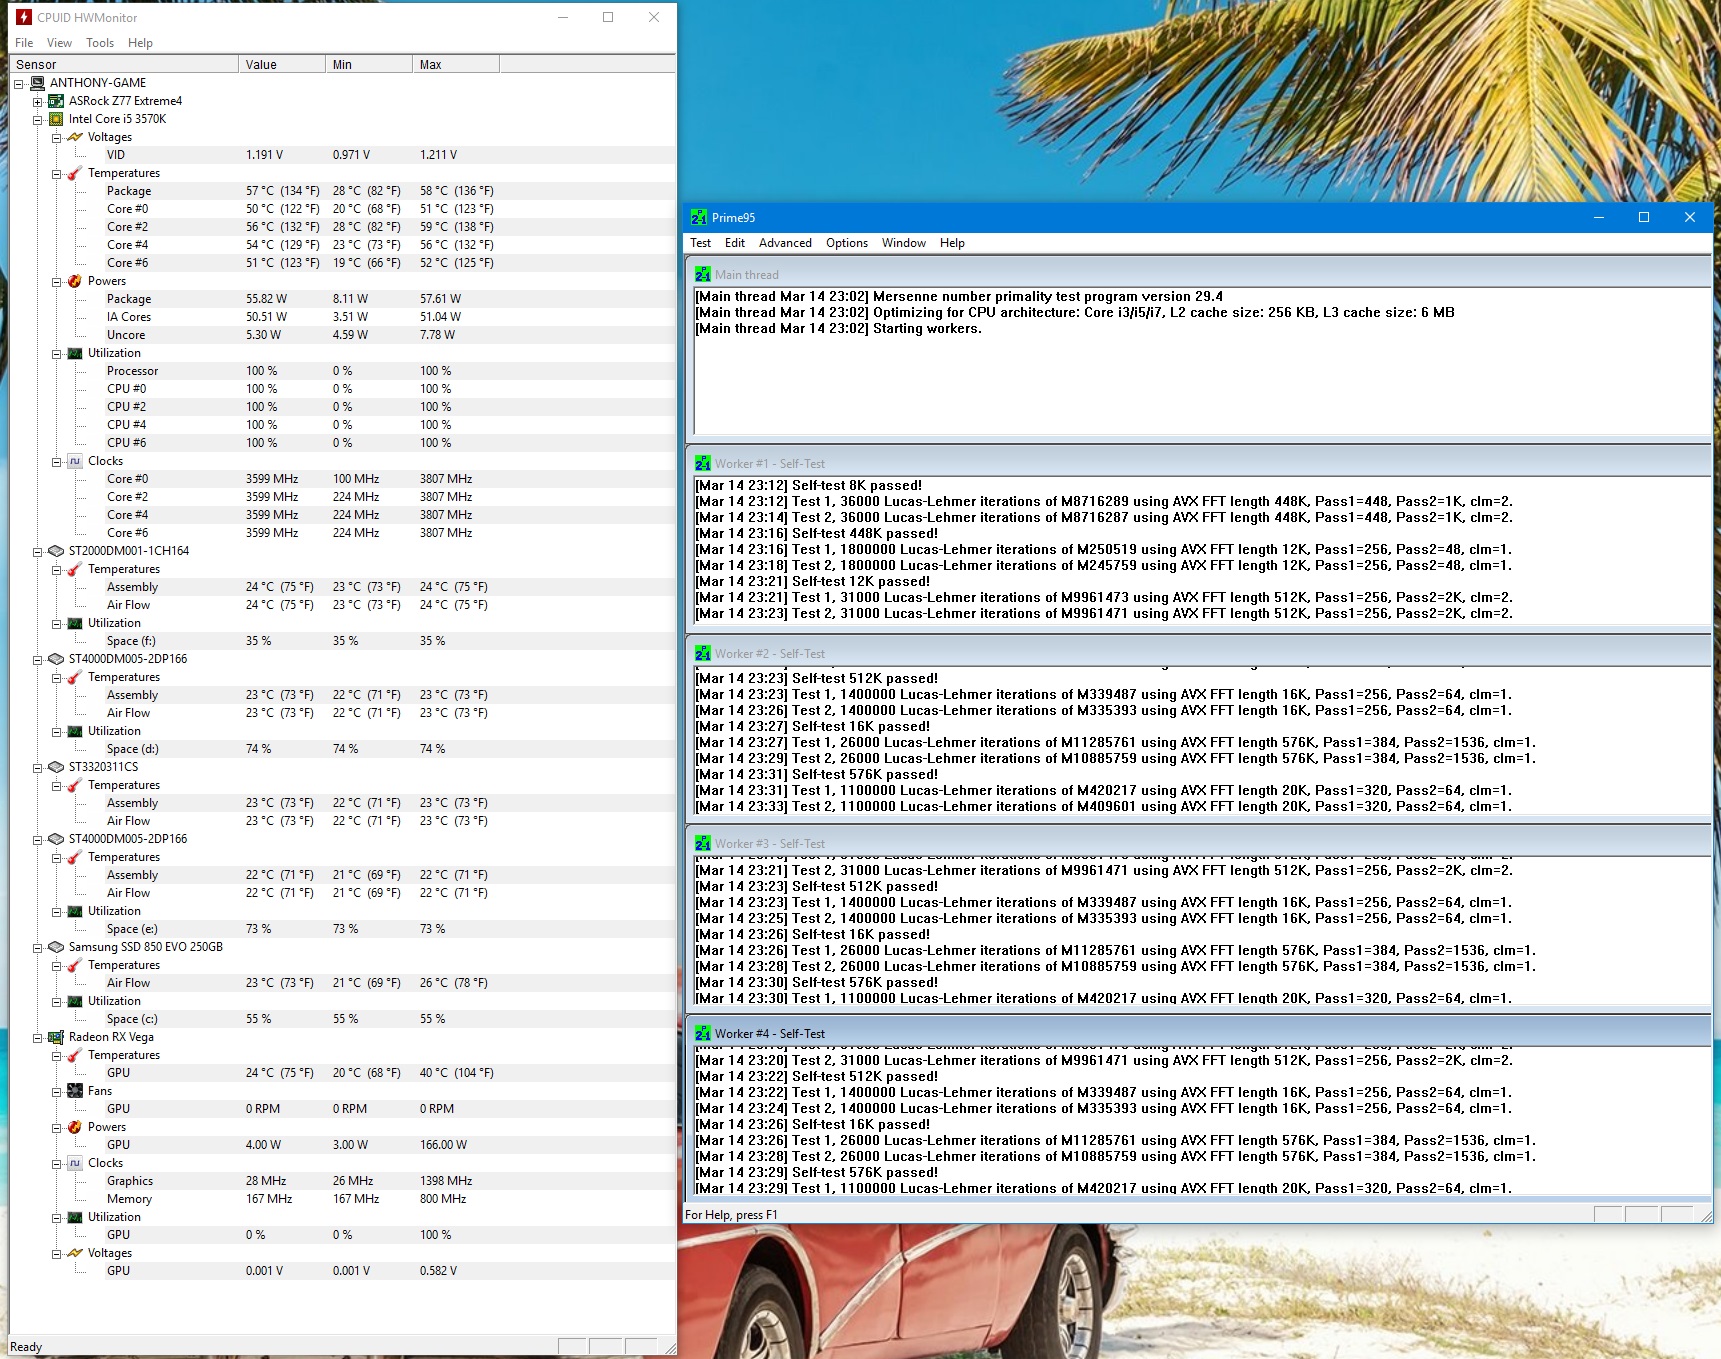1721x1359 pixels.
Task: Click the Prime95 title bar icon
Action: [699, 217]
